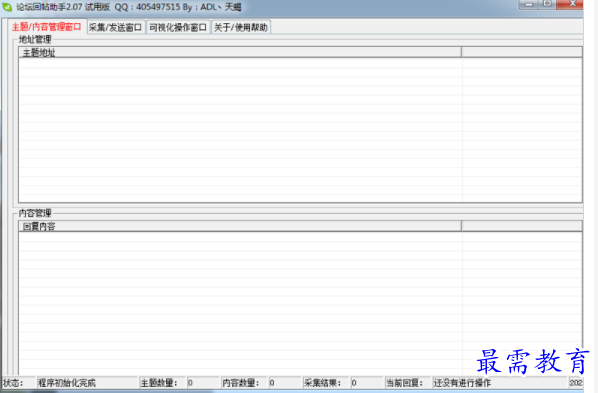Minimize the 论坛回帖助手 window

pos(528,4)
